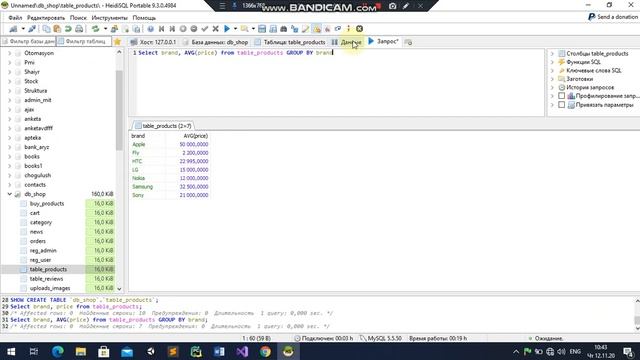Open the session manager icon
This screenshot has height=360, width=640.
click(13, 29)
